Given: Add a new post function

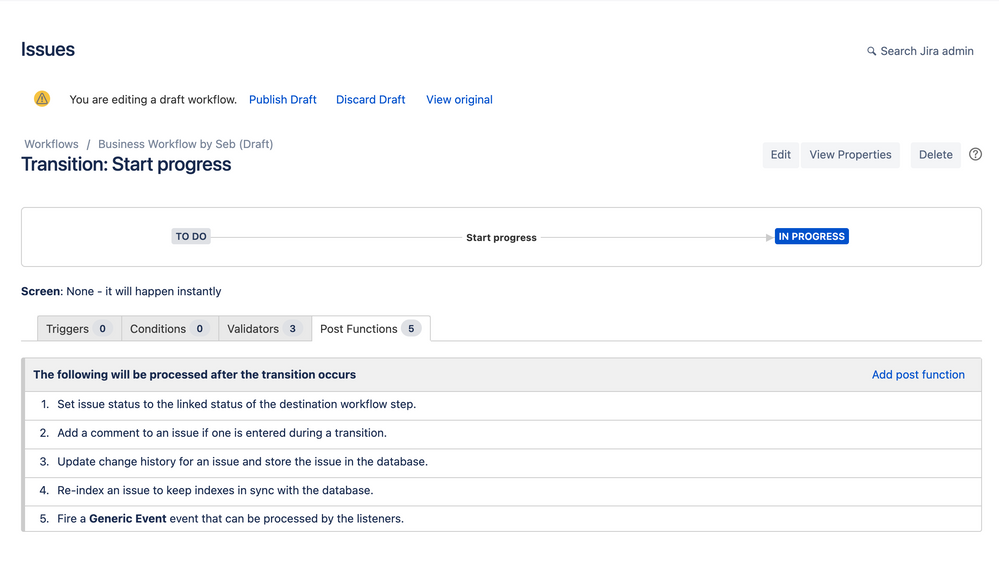Looking at the screenshot, I should coord(917,375).
